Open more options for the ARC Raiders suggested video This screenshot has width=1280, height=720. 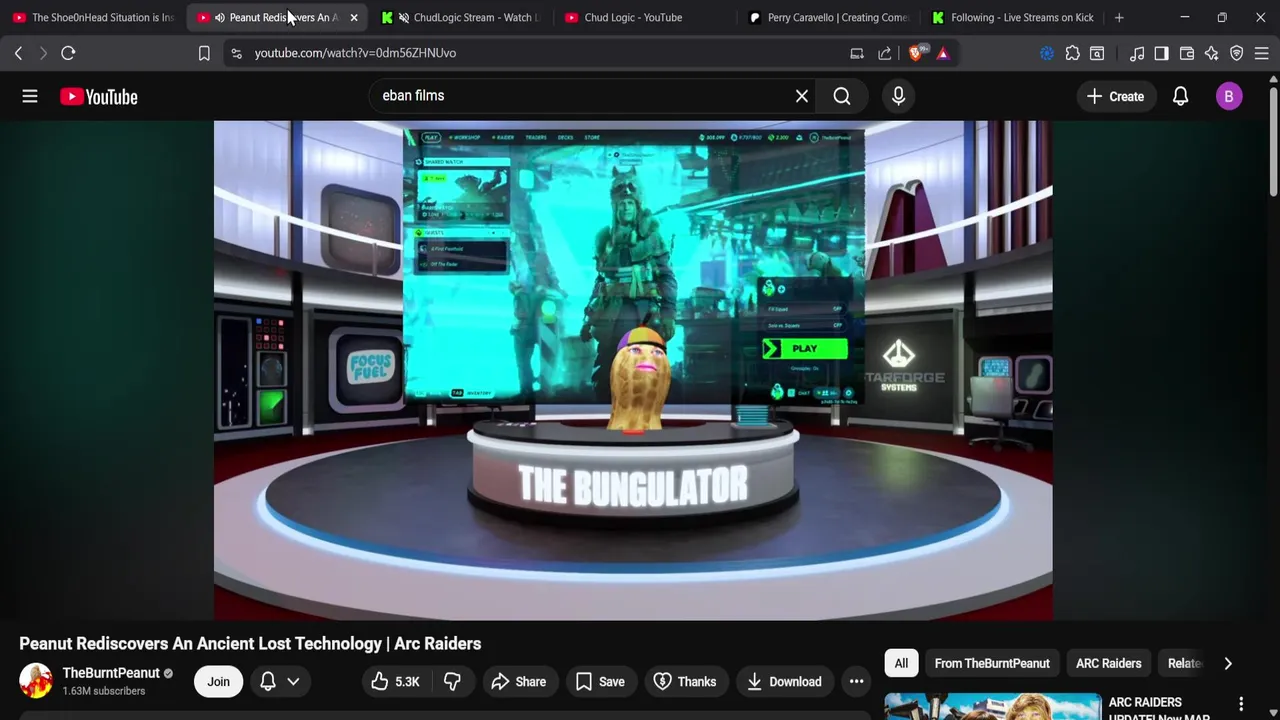(x=1241, y=704)
